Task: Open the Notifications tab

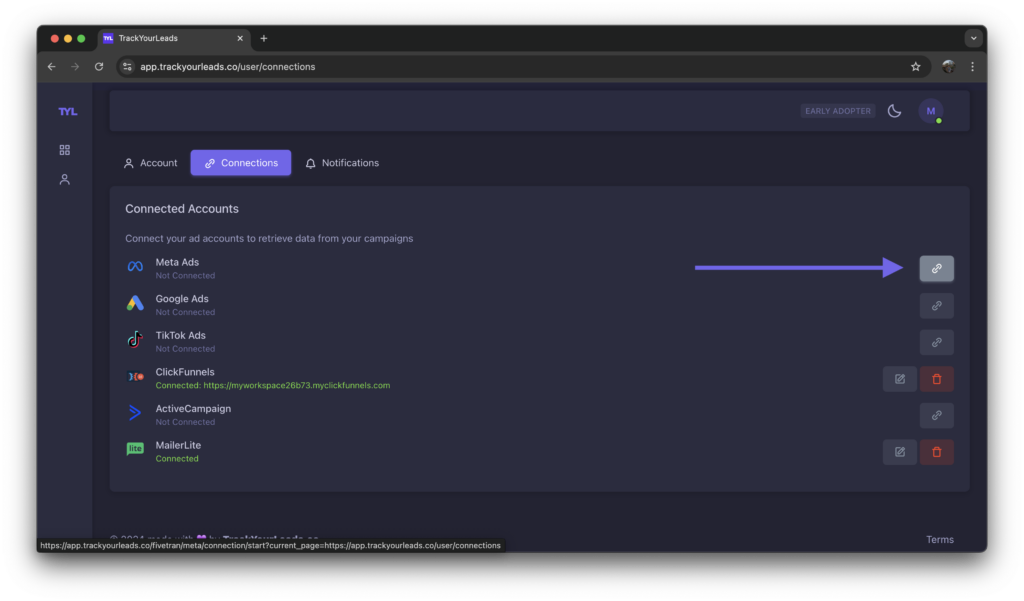Action: pyautogui.click(x=342, y=163)
